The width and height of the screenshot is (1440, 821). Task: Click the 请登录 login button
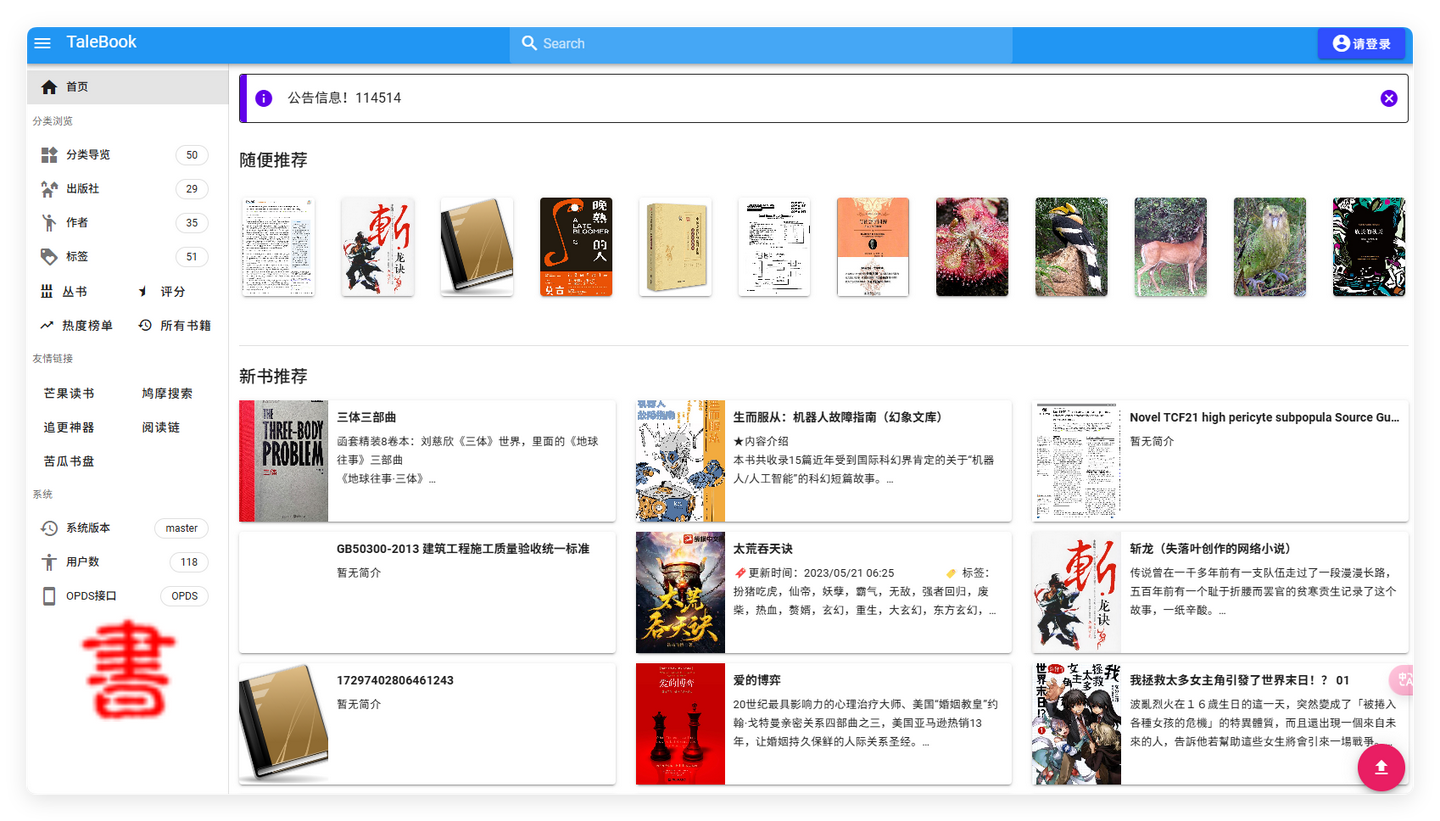point(1361,43)
